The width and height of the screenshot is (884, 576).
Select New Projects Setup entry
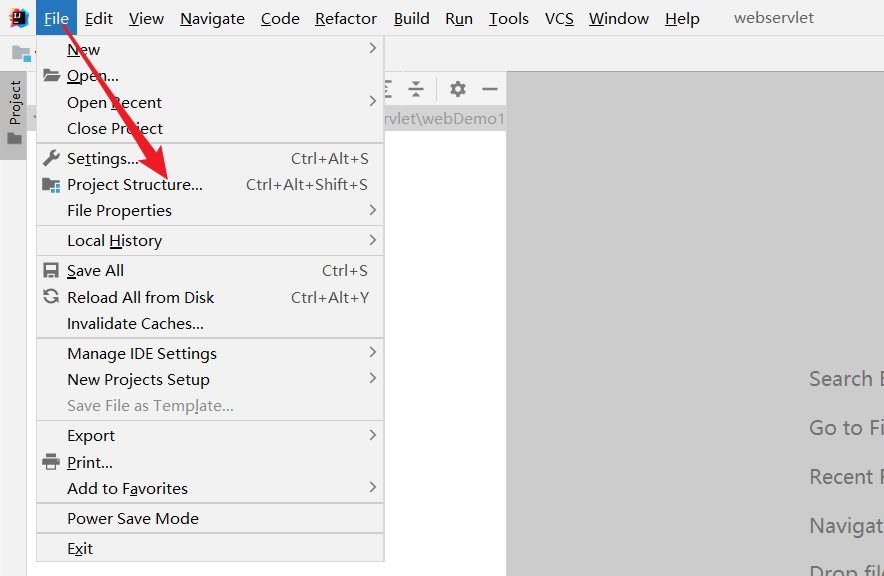[x=210, y=379]
